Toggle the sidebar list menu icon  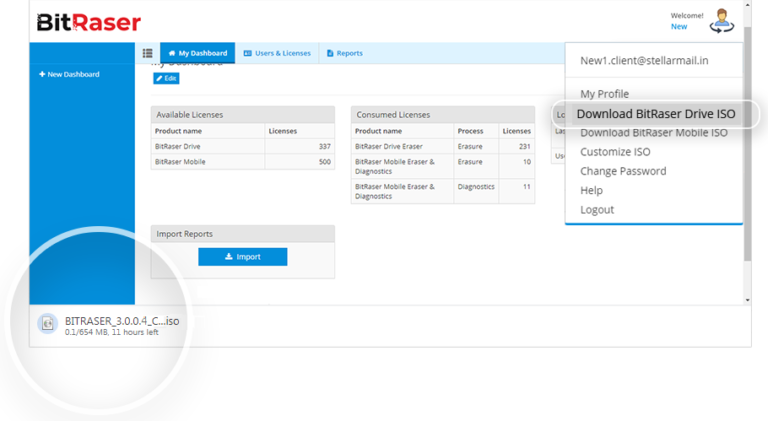point(147,53)
